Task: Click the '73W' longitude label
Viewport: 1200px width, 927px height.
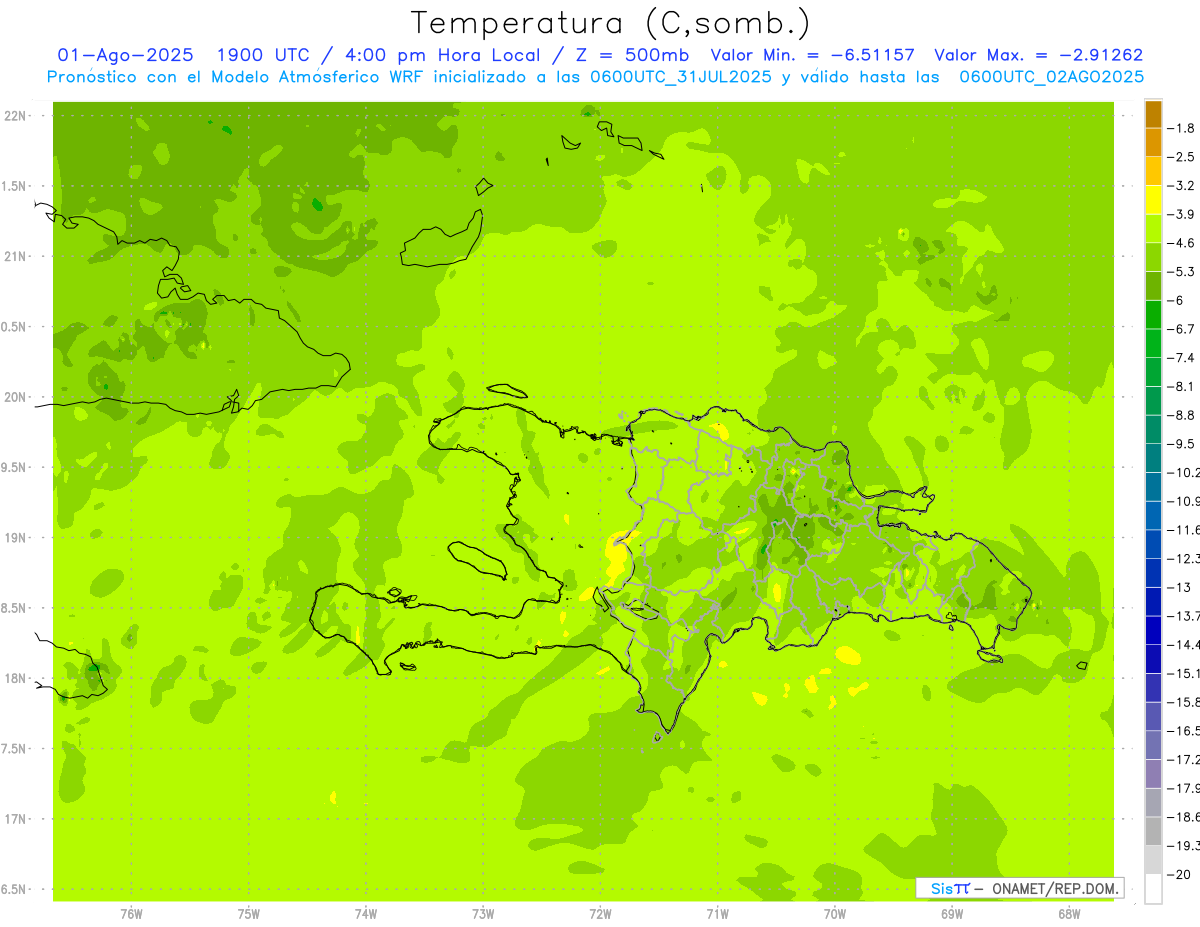Action: (x=483, y=914)
